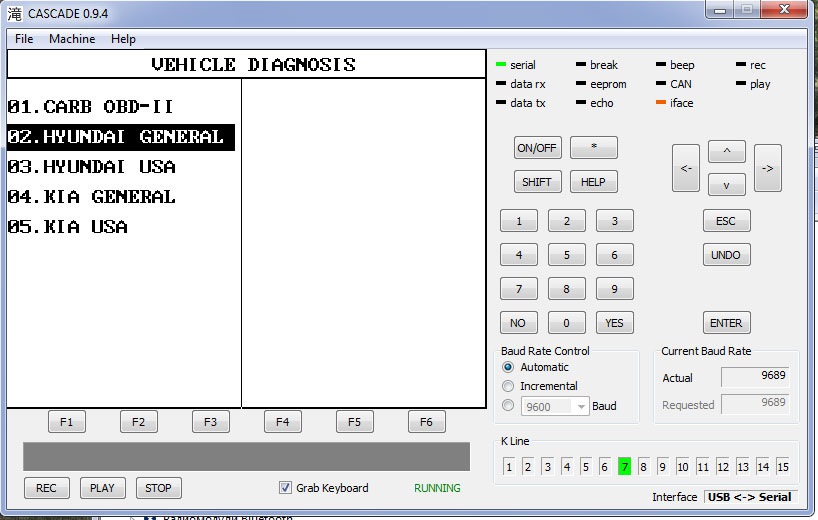Open the File menu
The image size is (818, 520).
coord(24,39)
